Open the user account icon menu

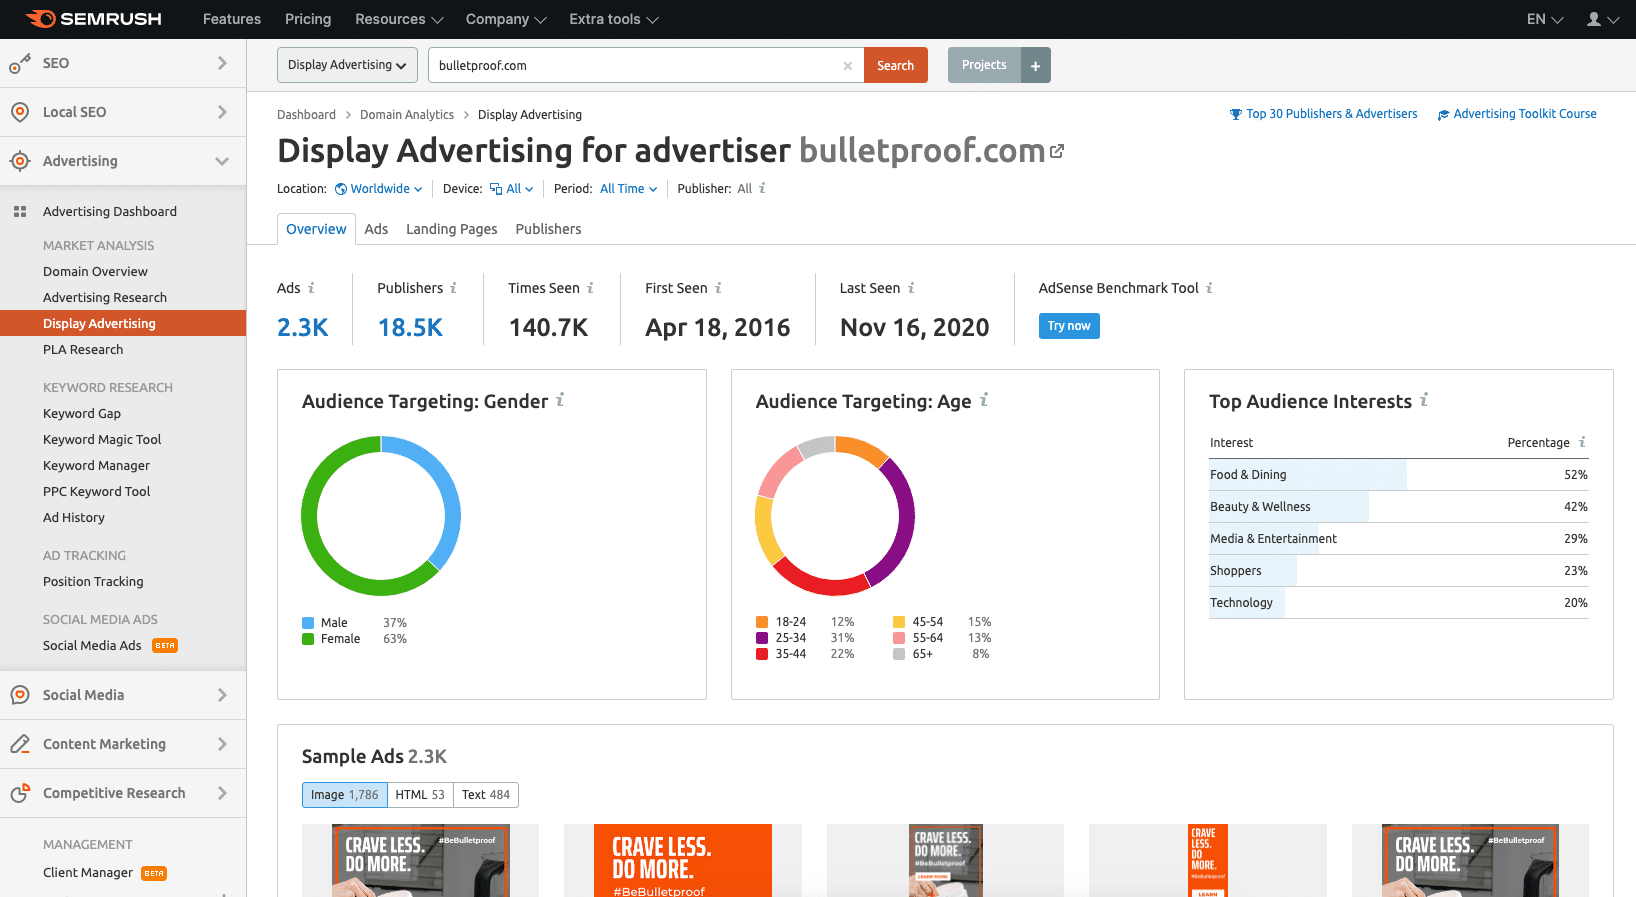(1603, 19)
